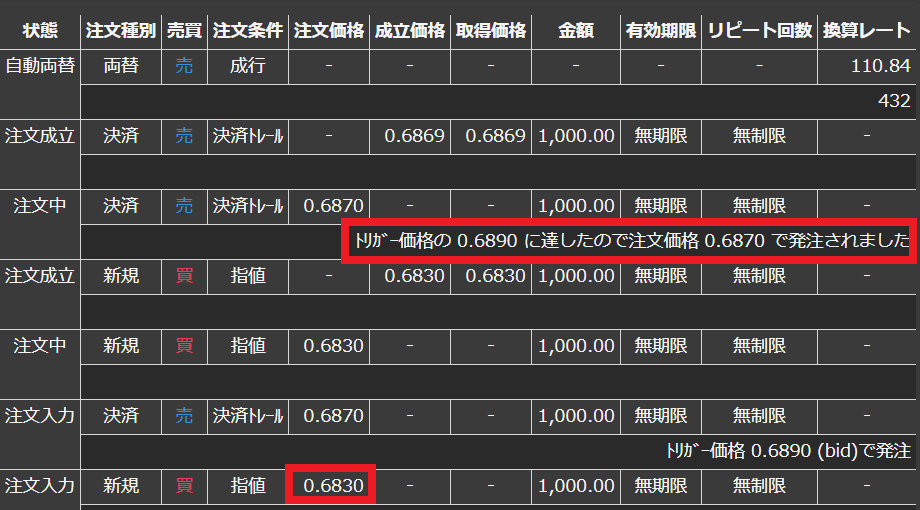Click 無制限 in the 注文入力 新規 row
Screen dimensions: 920x510
point(759,485)
